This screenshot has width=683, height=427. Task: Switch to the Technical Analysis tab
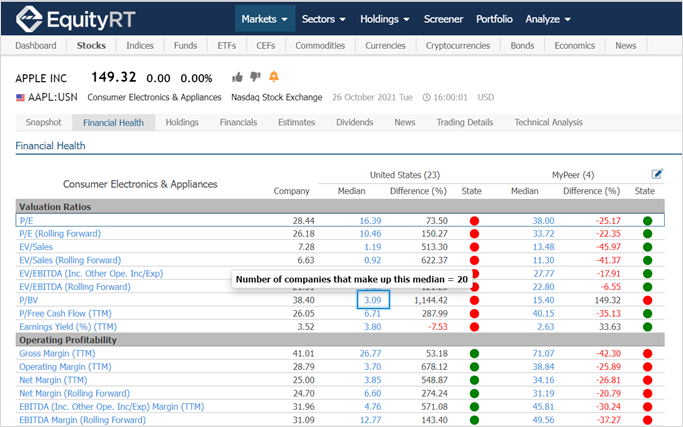[548, 122]
